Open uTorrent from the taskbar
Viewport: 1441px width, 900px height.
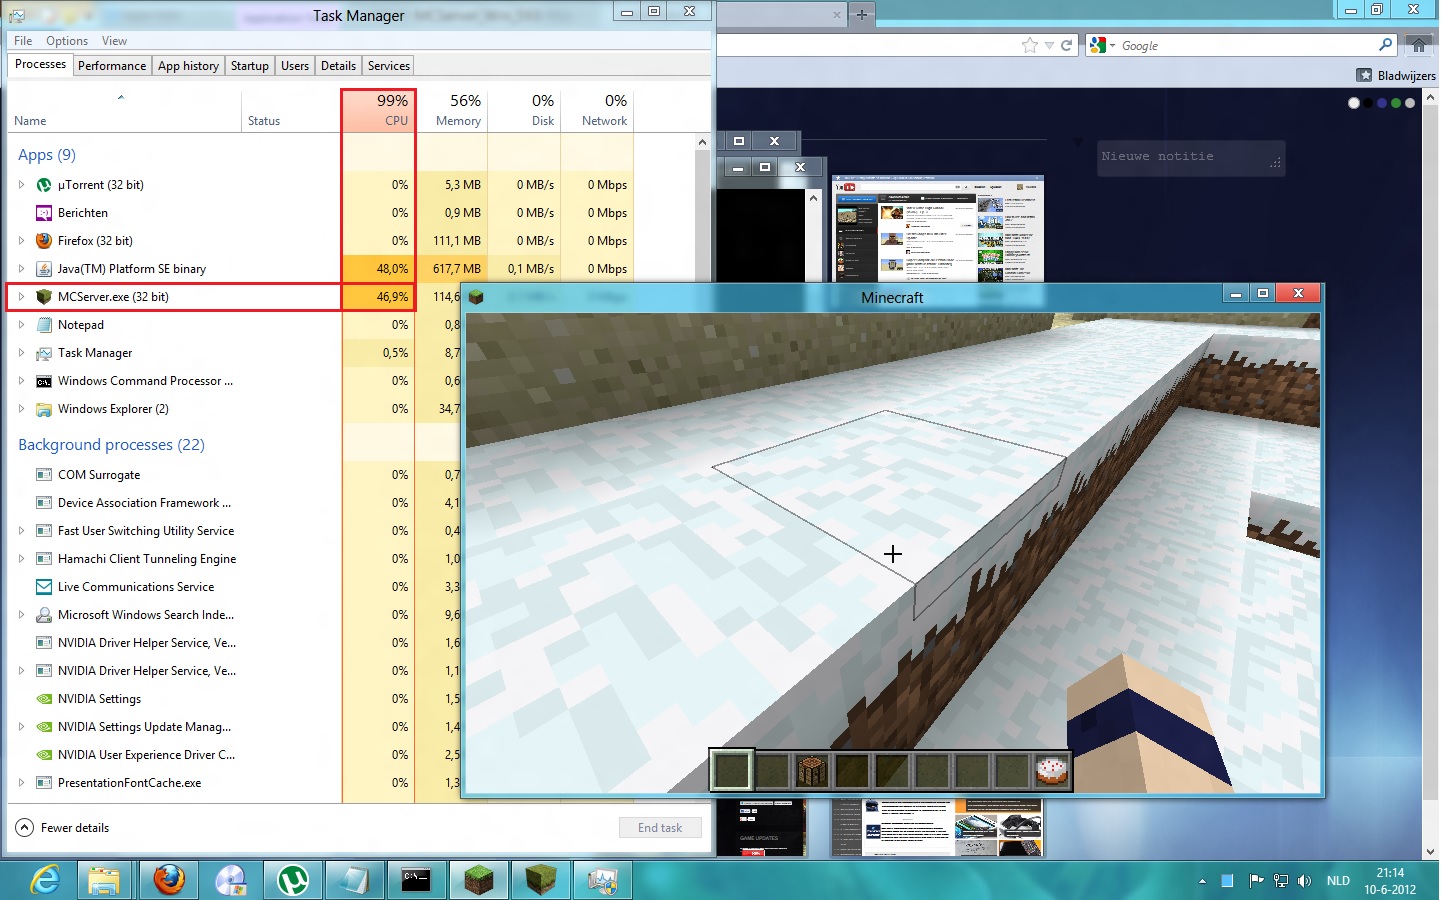(x=292, y=880)
